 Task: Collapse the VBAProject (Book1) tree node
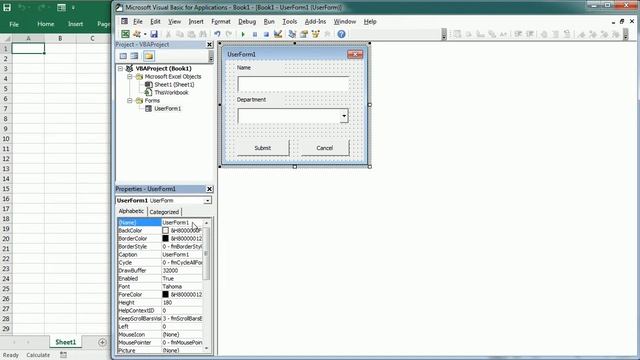(120, 69)
